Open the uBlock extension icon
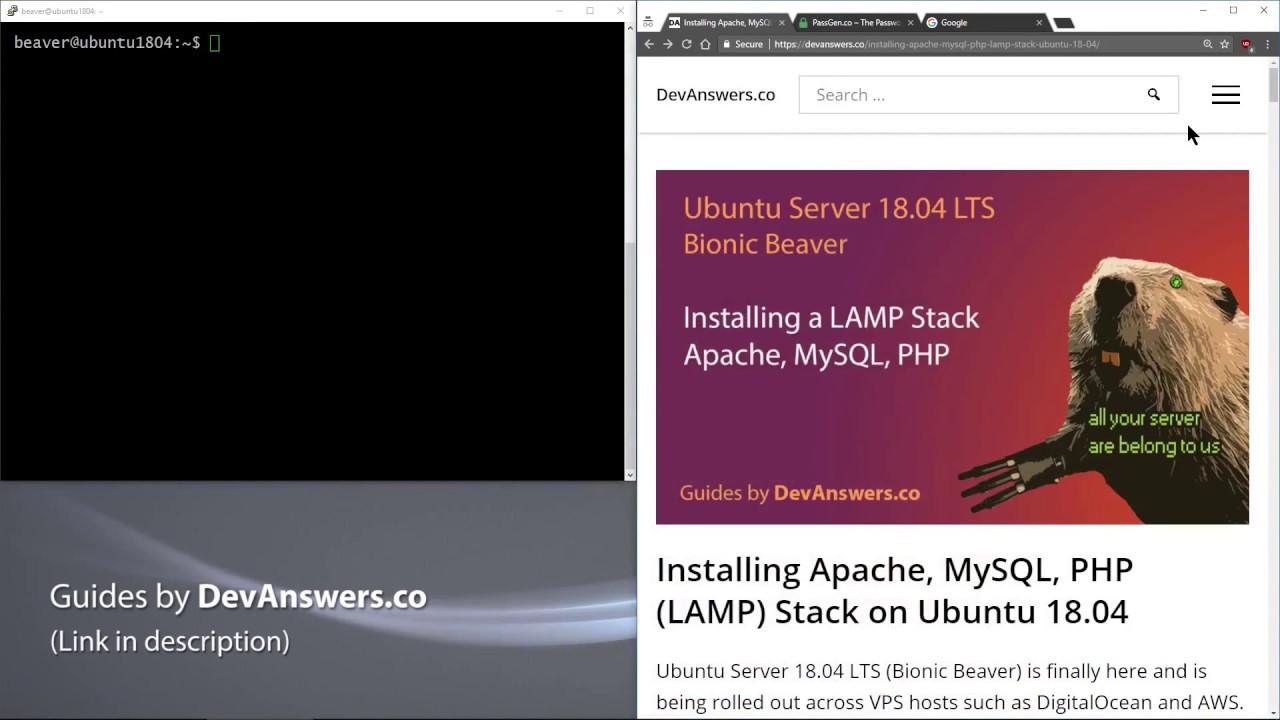This screenshot has width=1280, height=720. point(1246,44)
